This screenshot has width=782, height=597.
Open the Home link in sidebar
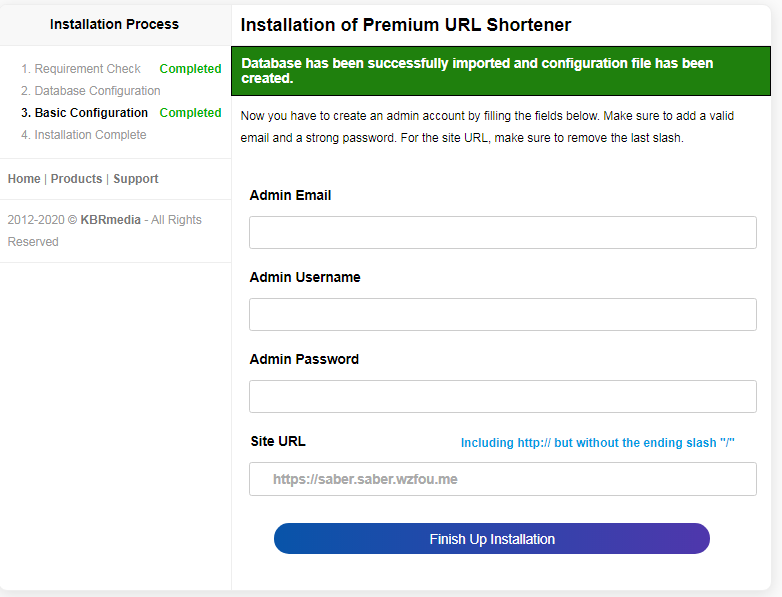pos(24,179)
